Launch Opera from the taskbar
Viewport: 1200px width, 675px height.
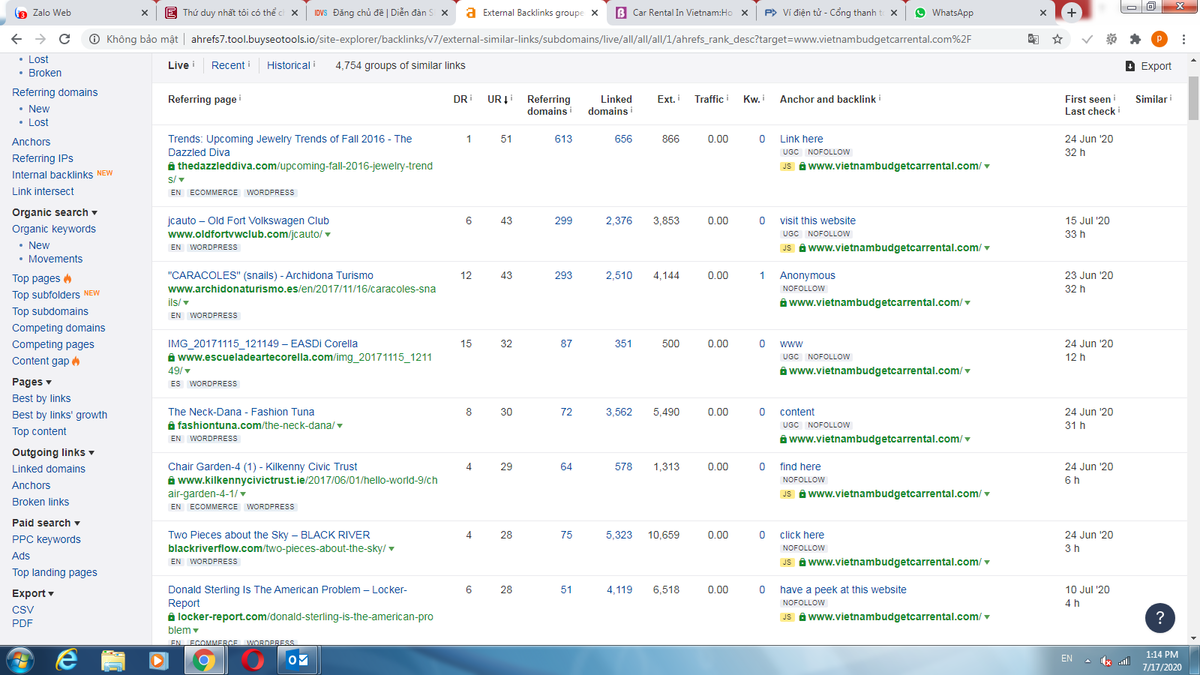pyautogui.click(x=251, y=660)
